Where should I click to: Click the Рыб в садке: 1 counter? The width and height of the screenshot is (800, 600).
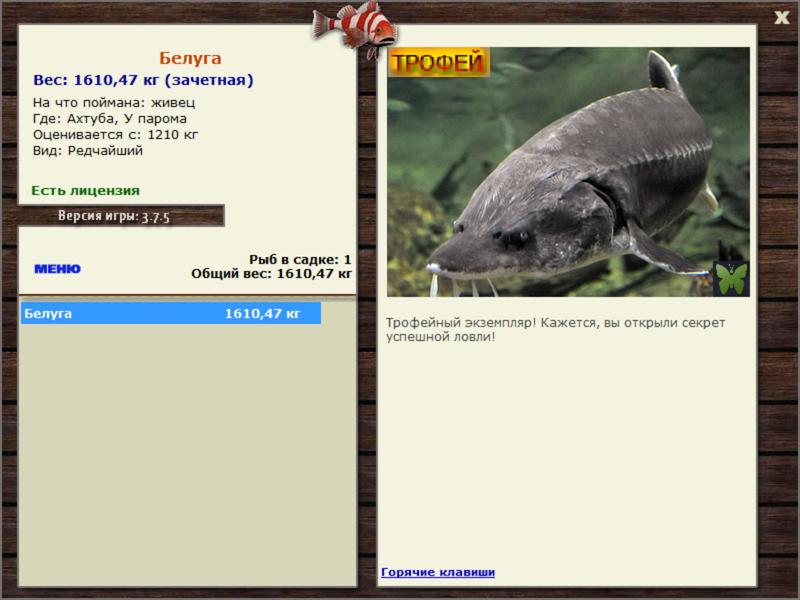(300, 259)
